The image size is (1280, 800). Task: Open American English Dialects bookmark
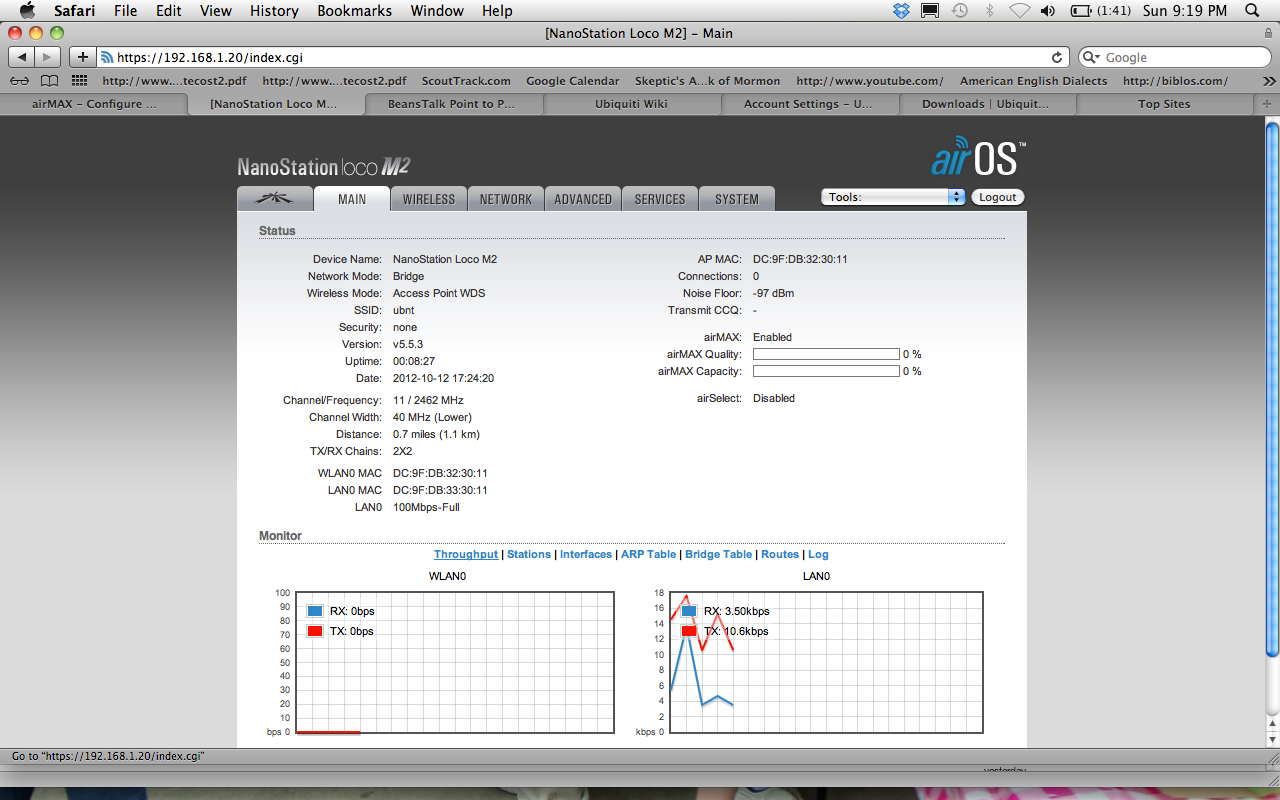[x=1033, y=81]
